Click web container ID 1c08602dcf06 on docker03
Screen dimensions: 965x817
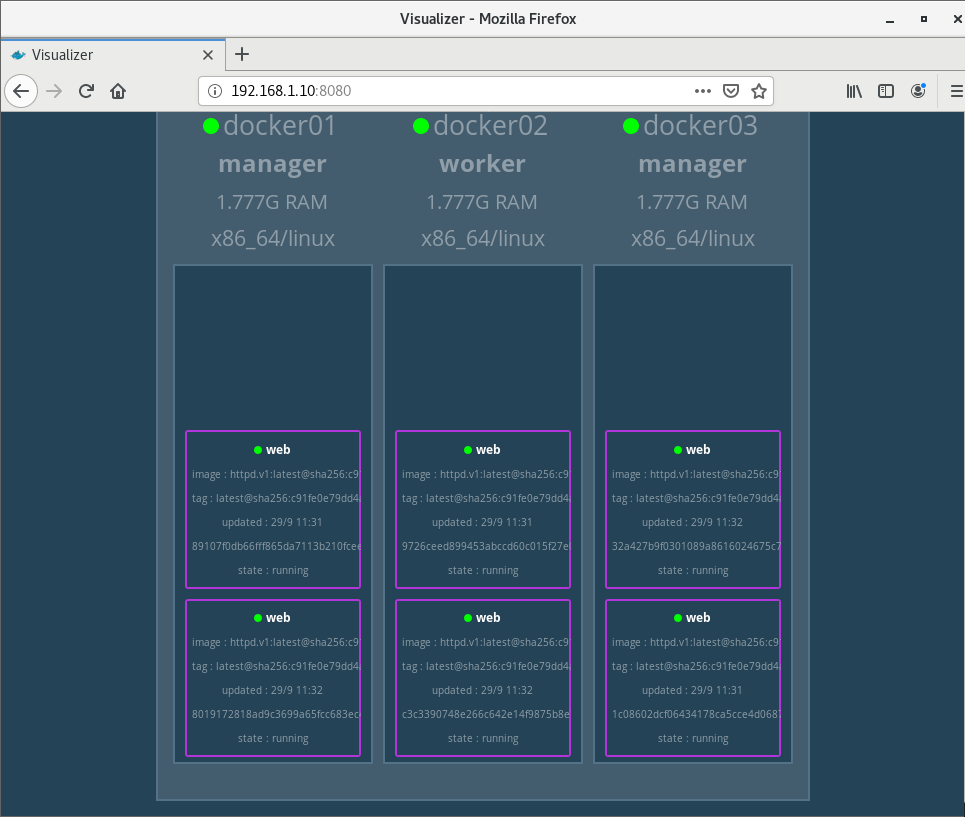696,714
